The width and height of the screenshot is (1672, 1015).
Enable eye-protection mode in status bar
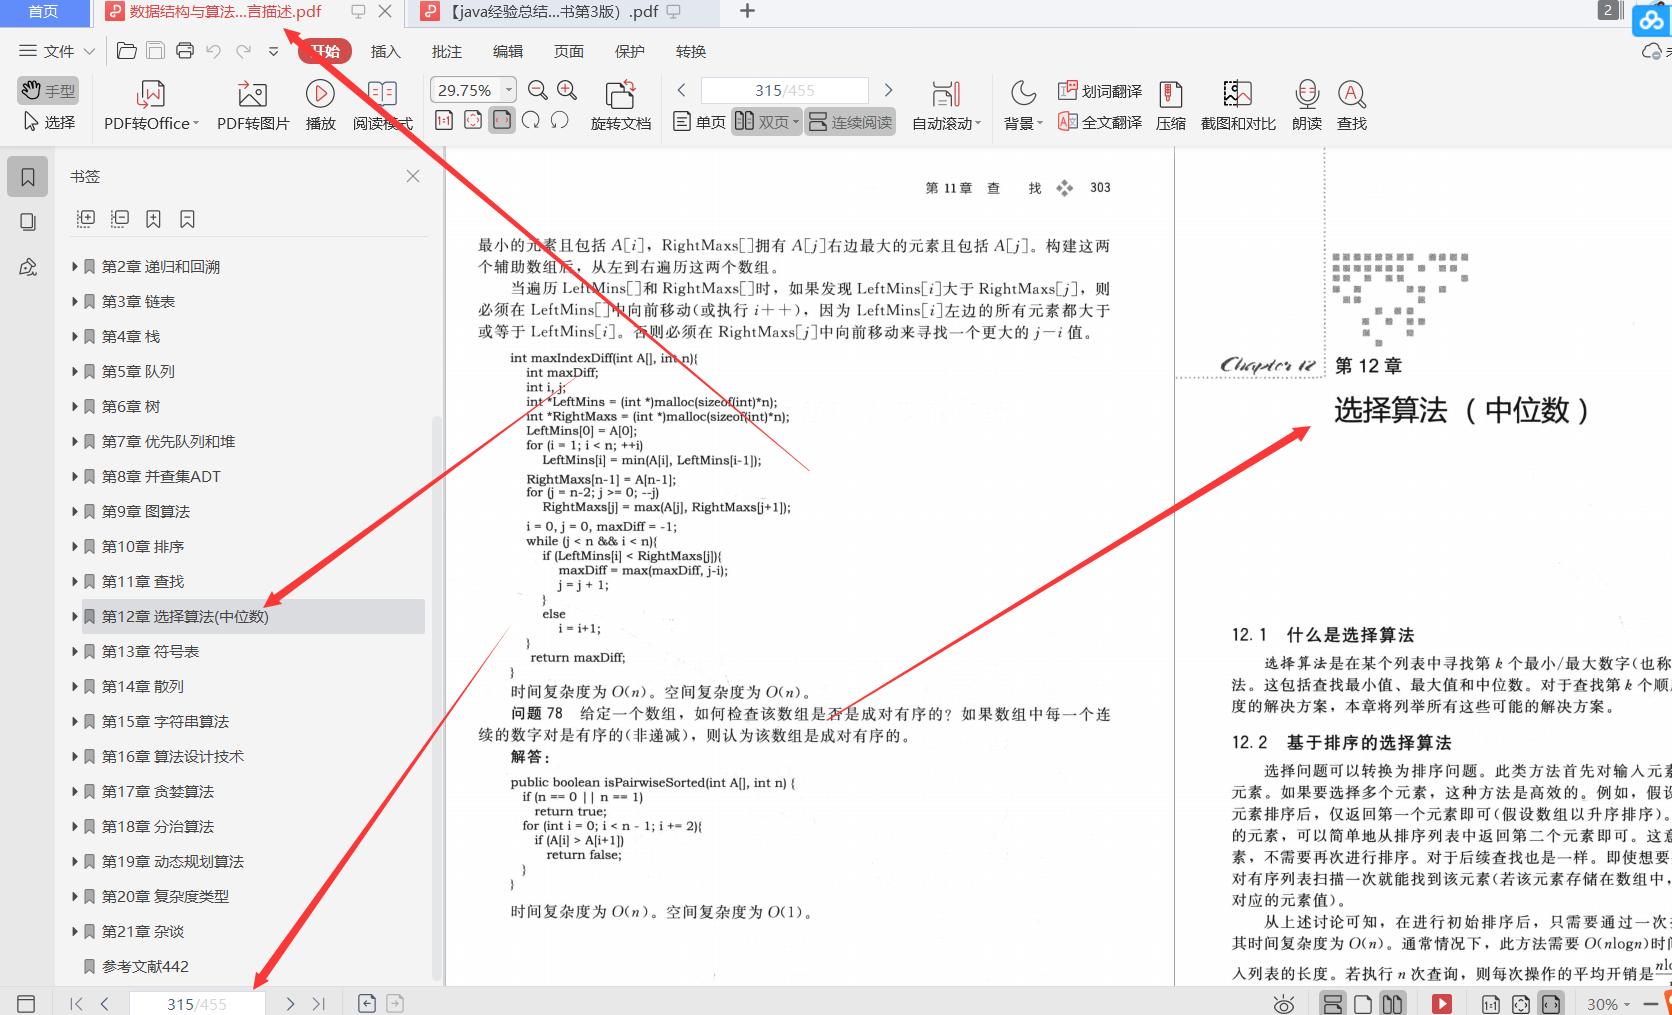(1285, 1004)
